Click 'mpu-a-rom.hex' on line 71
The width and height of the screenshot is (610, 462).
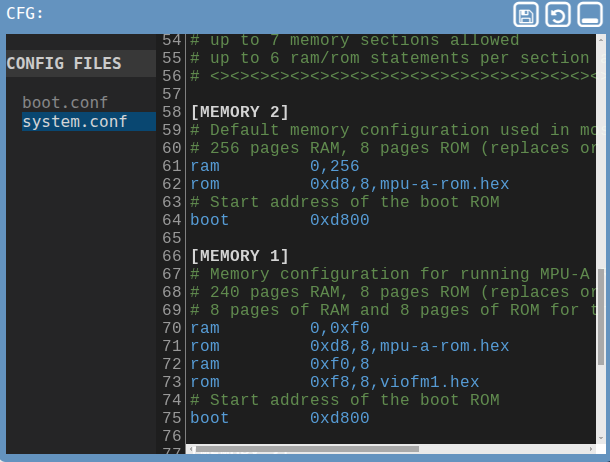pos(444,346)
